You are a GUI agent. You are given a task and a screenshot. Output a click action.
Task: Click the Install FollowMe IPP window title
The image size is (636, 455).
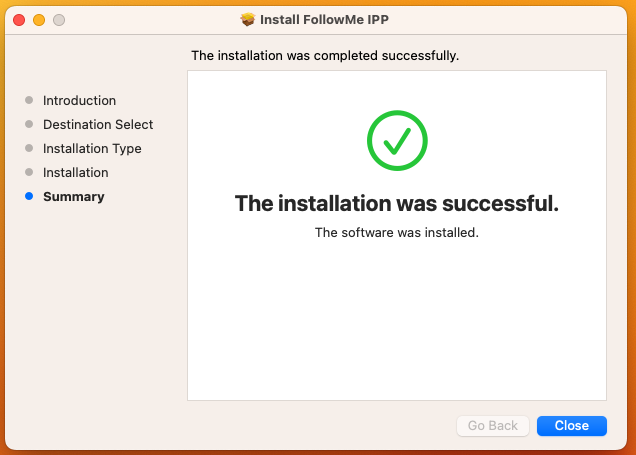[x=324, y=19]
